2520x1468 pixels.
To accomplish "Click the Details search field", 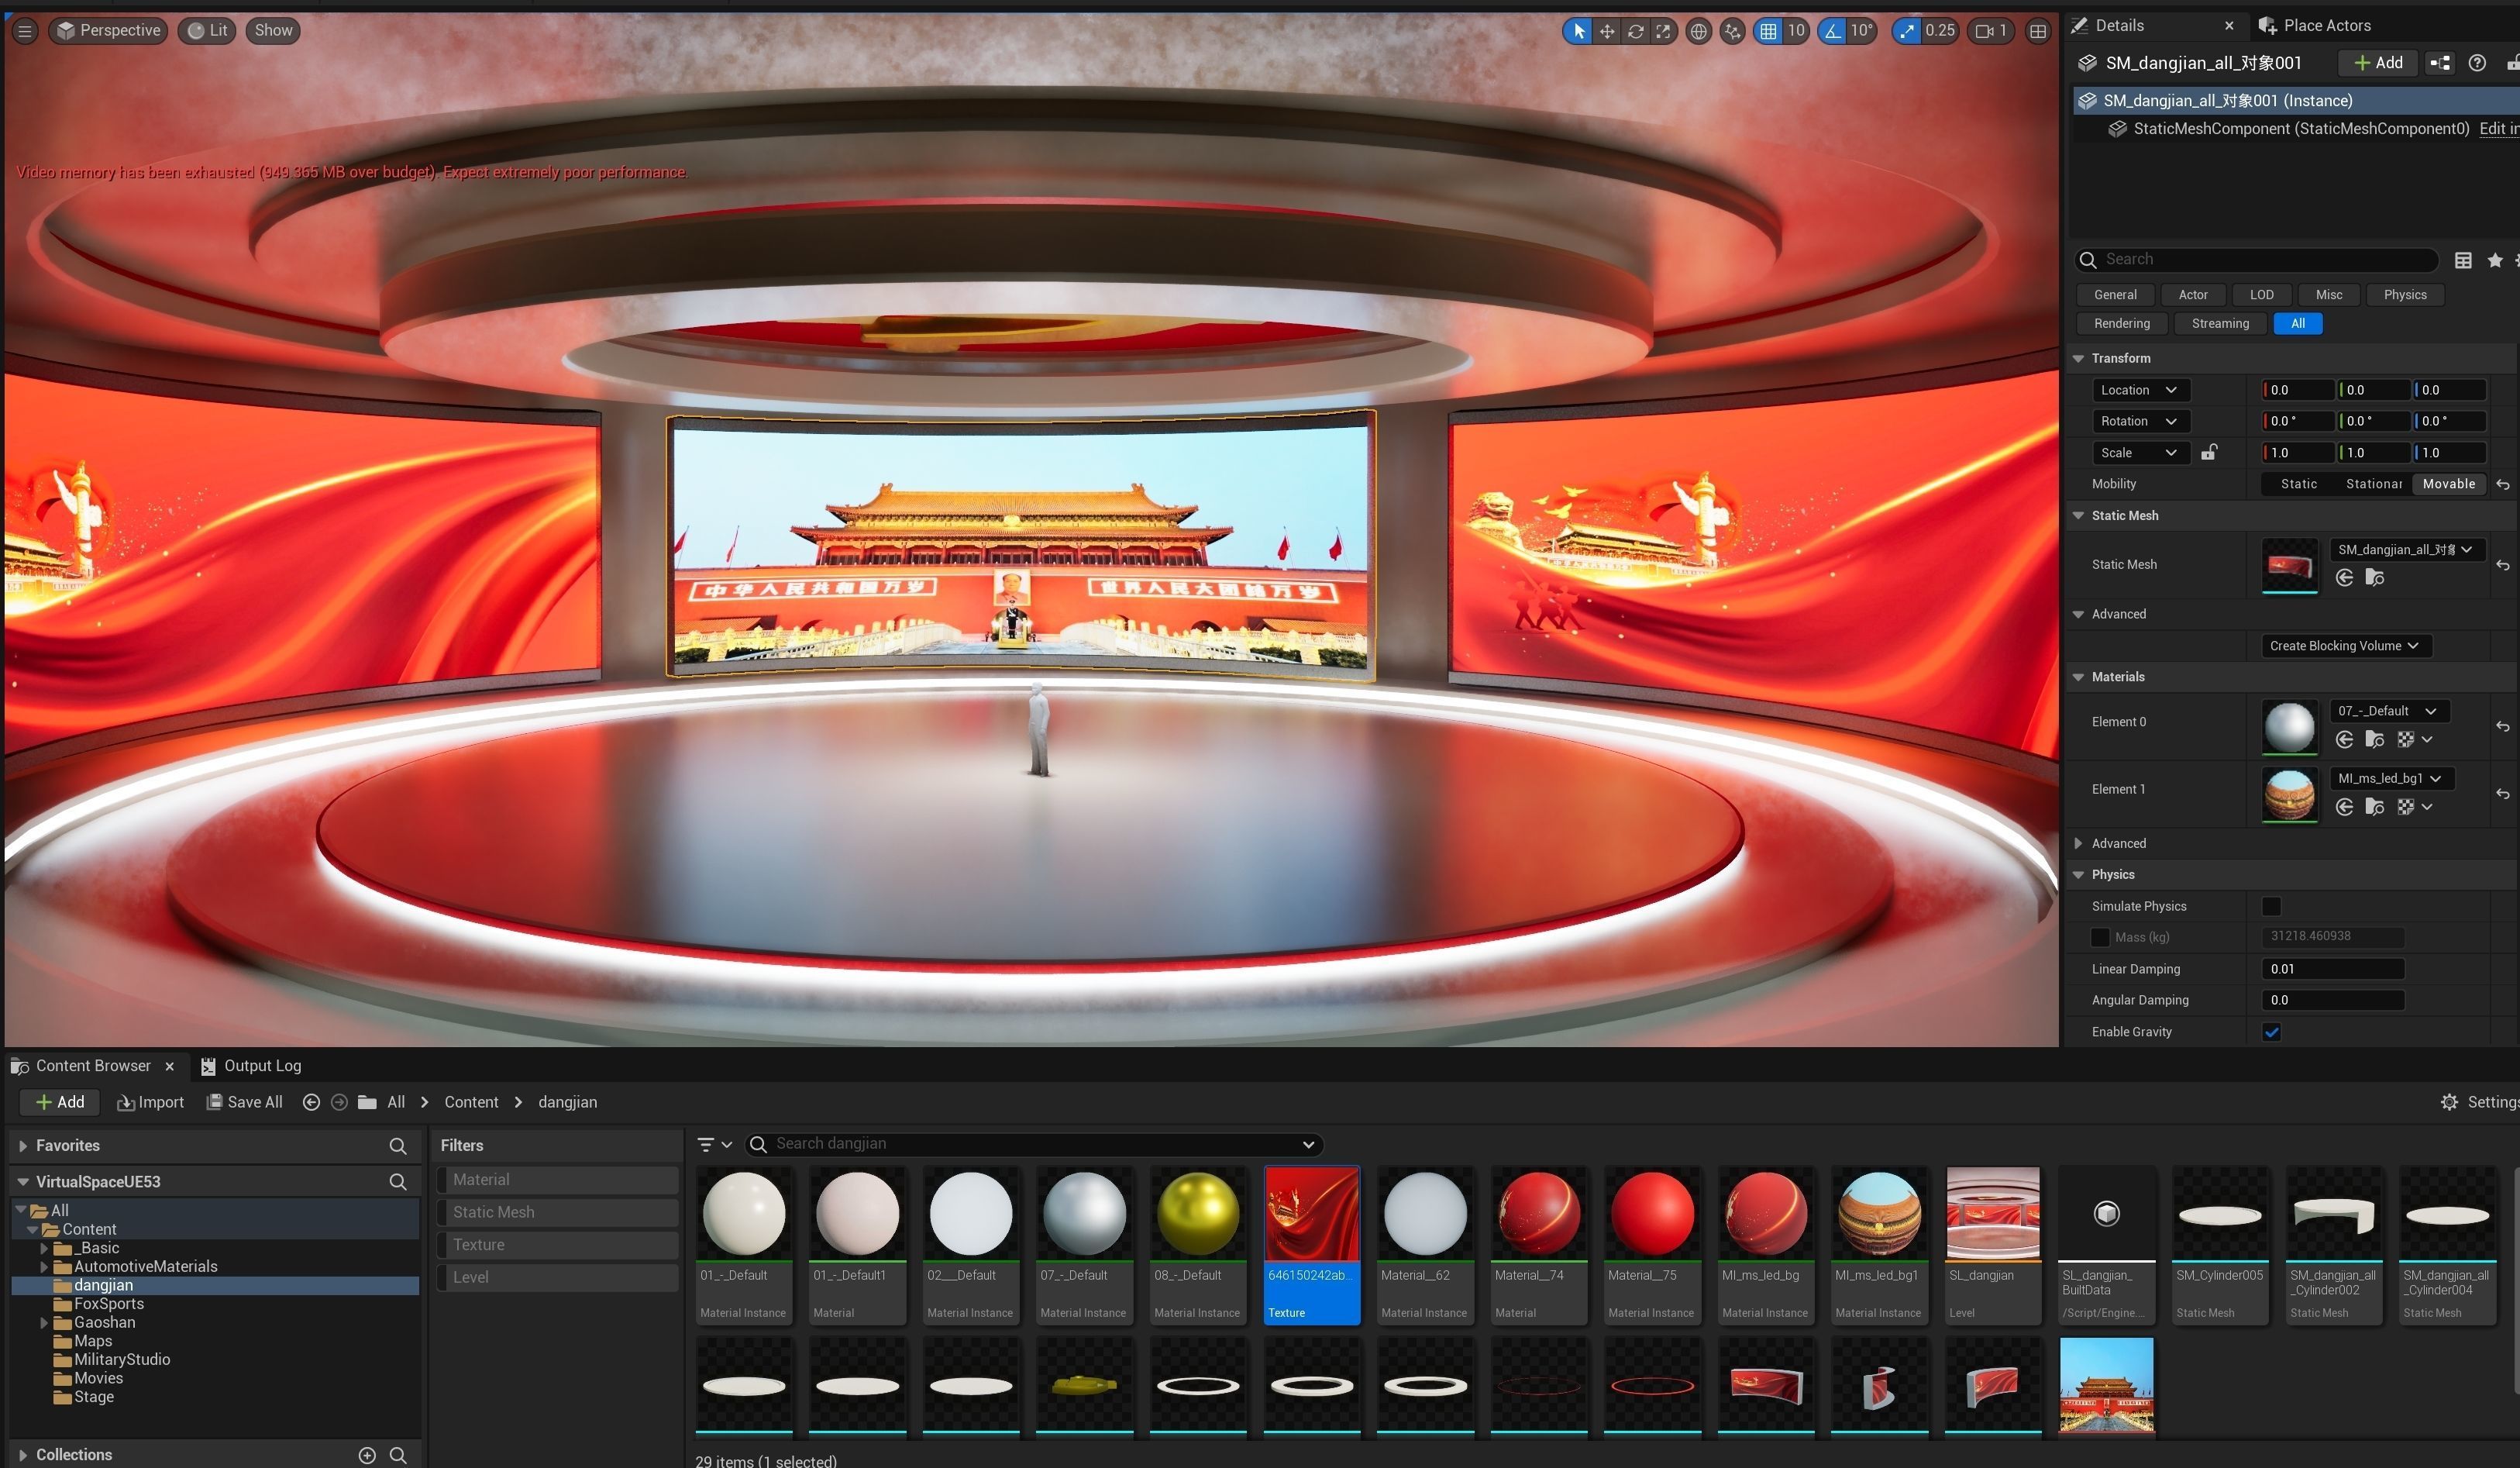I will point(2257,260).
